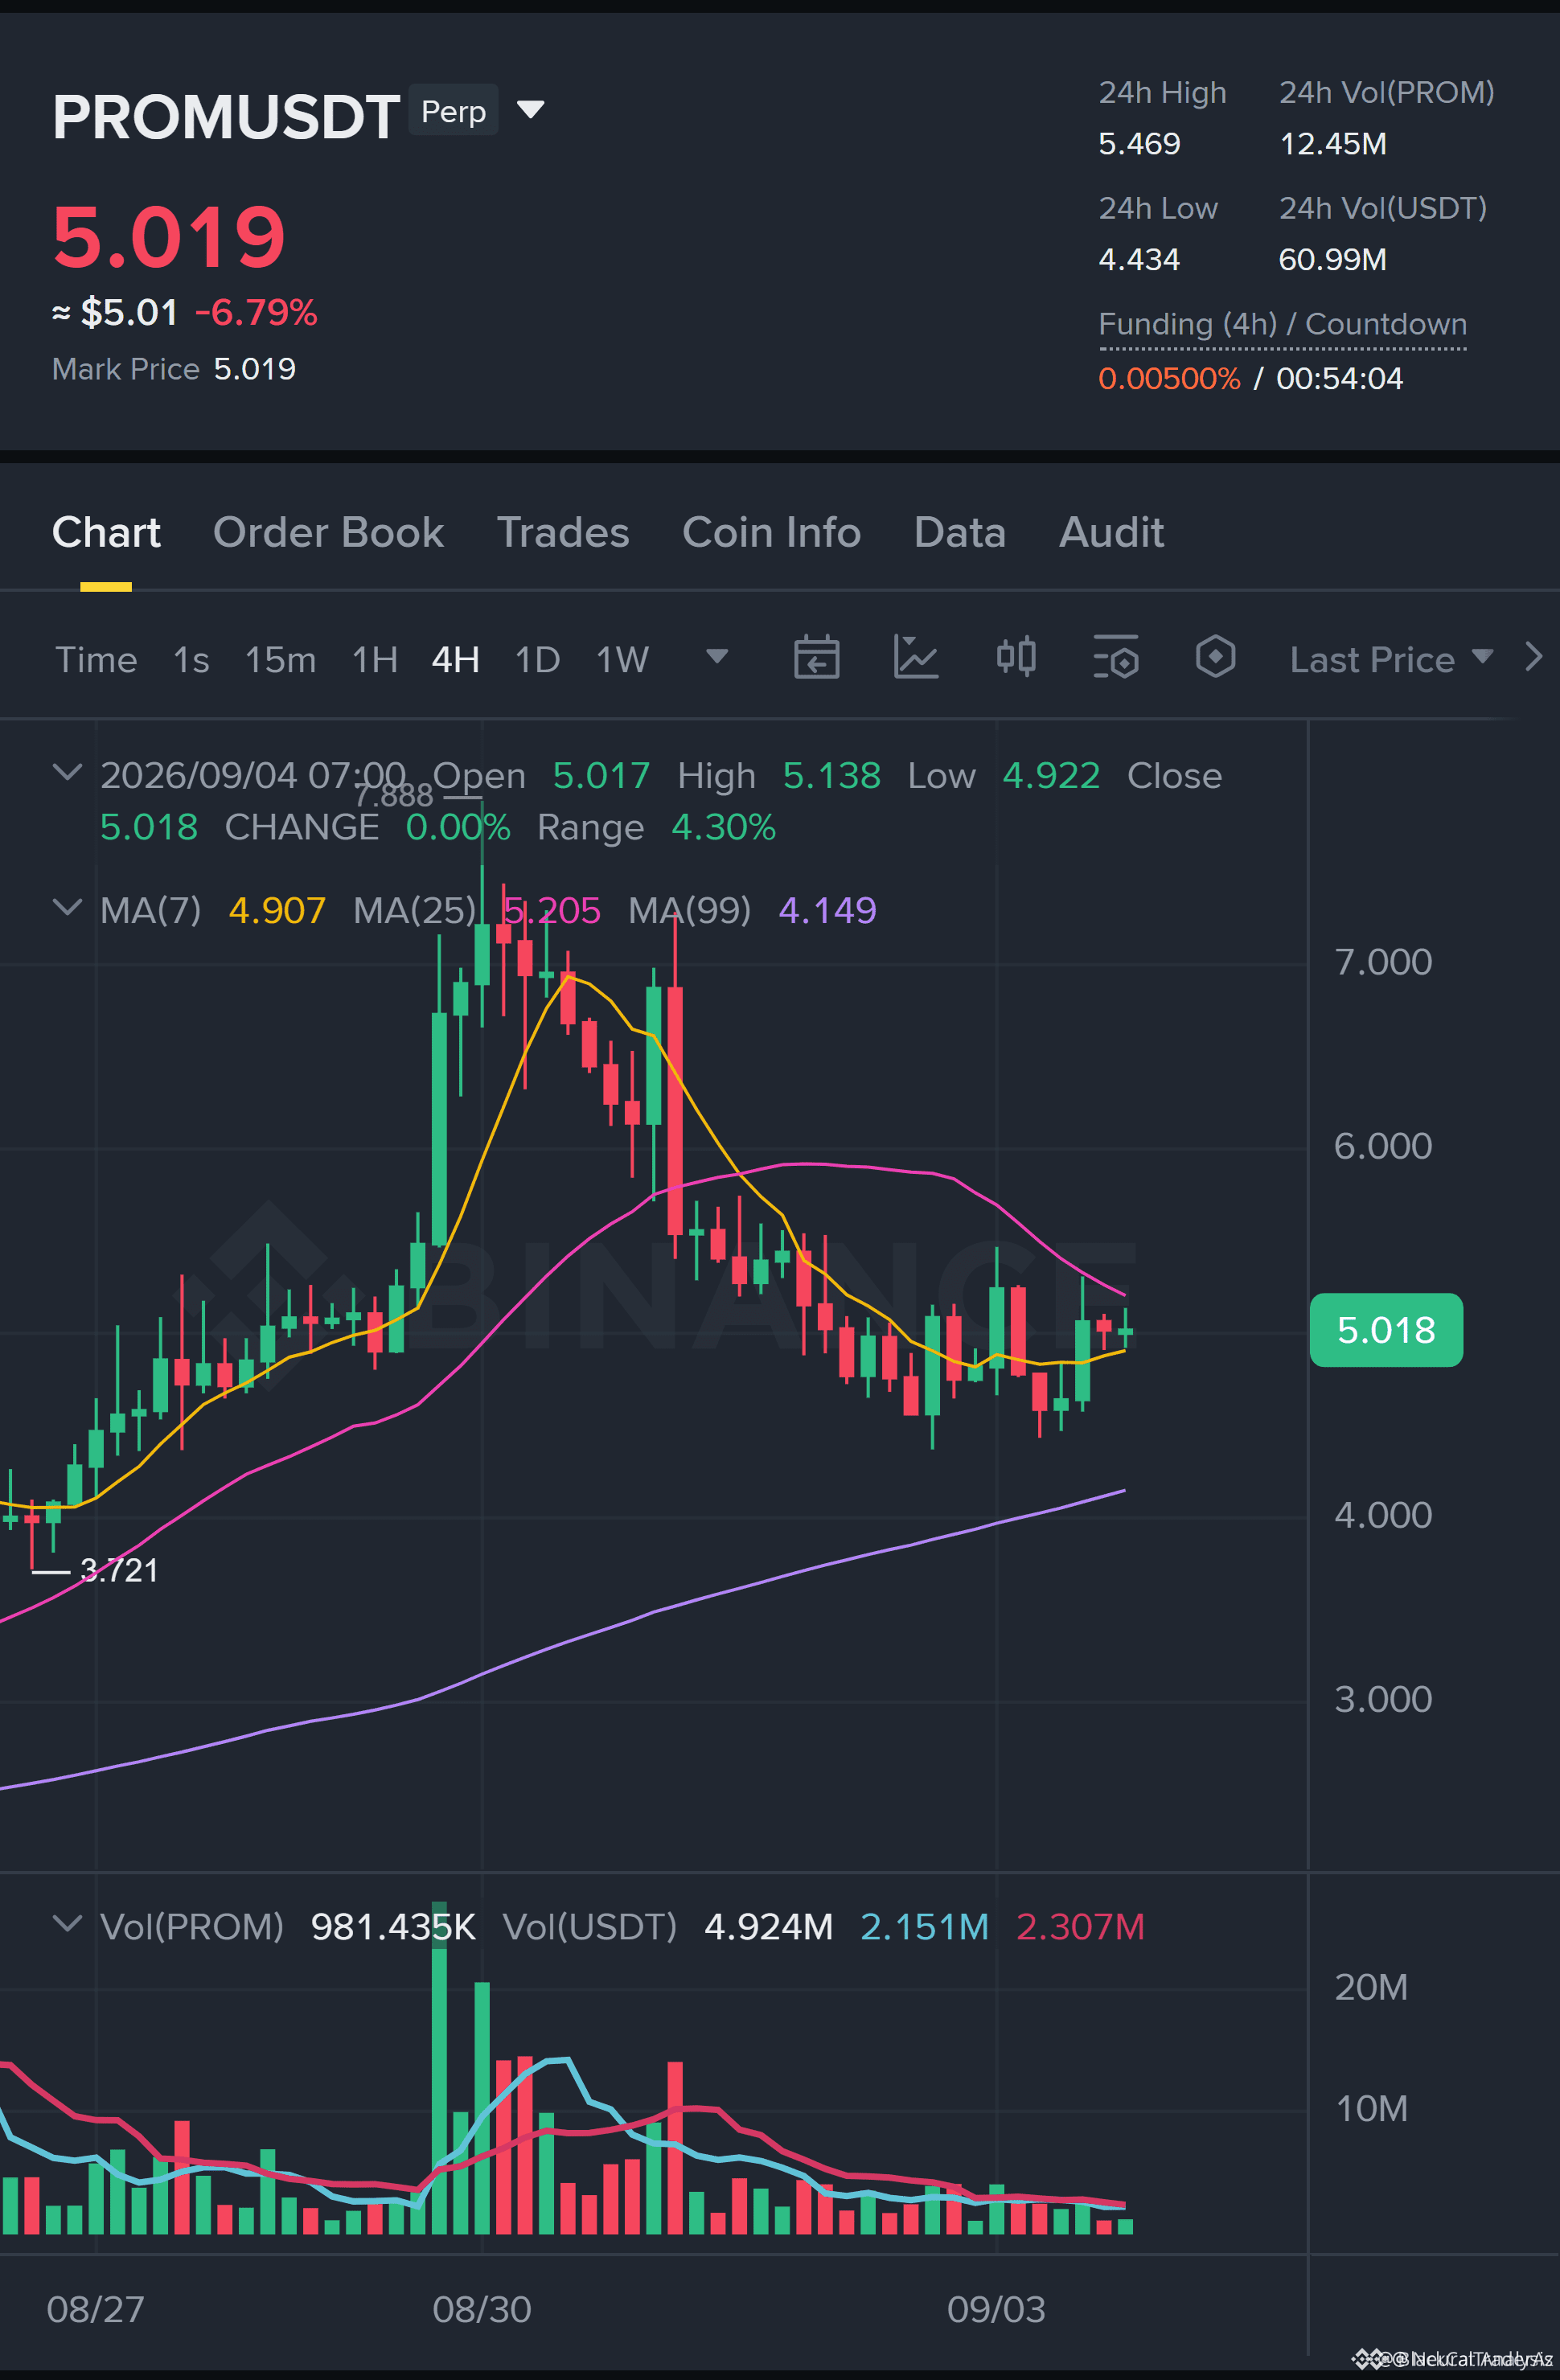1560x2380 pixels.
Task: Open chart display settings icon
Action: pos(1115,658)
